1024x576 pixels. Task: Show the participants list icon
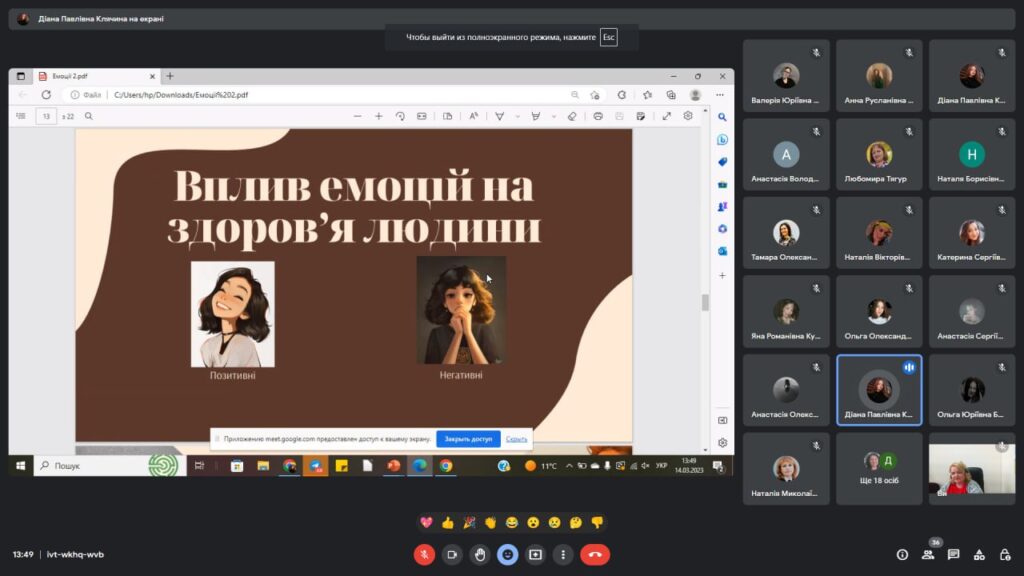pos(928,554)
